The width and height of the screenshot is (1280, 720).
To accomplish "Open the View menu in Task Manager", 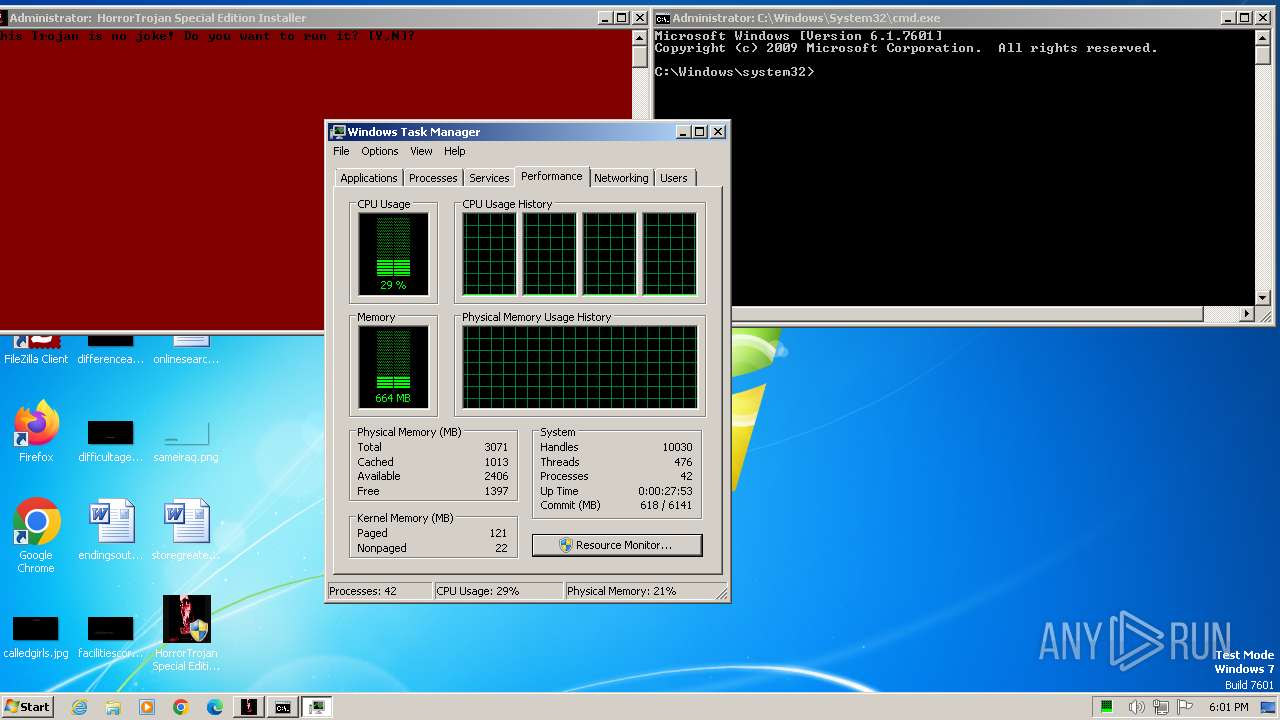I will [x=421, y=151].
